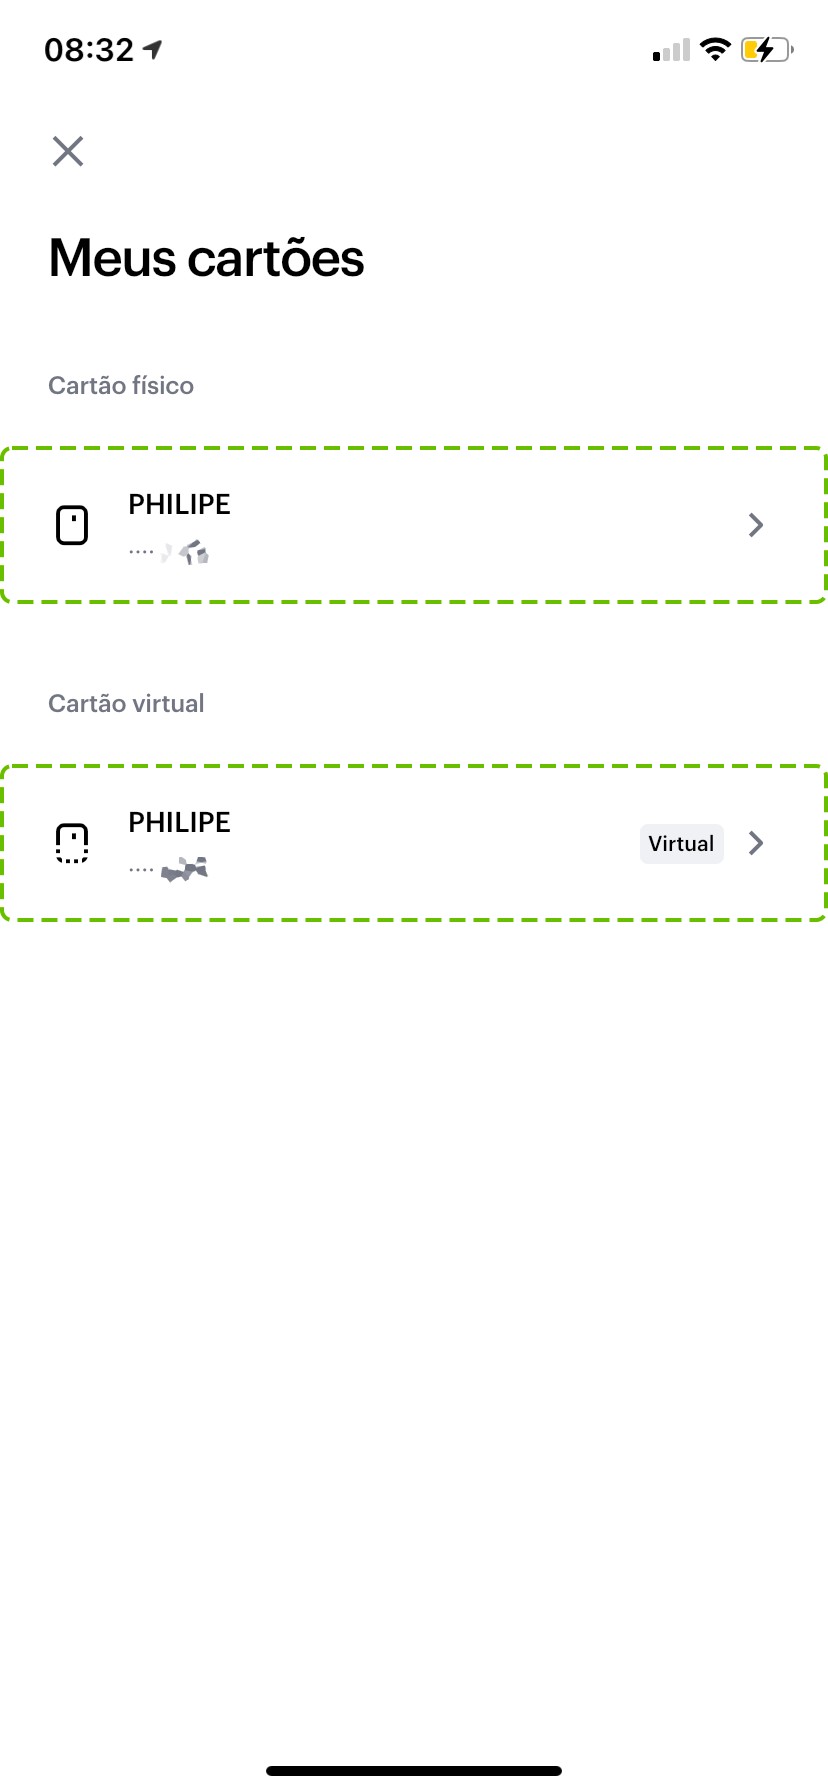Tap the cellular signal bars

pyautogui.click(x=671, y=50)
